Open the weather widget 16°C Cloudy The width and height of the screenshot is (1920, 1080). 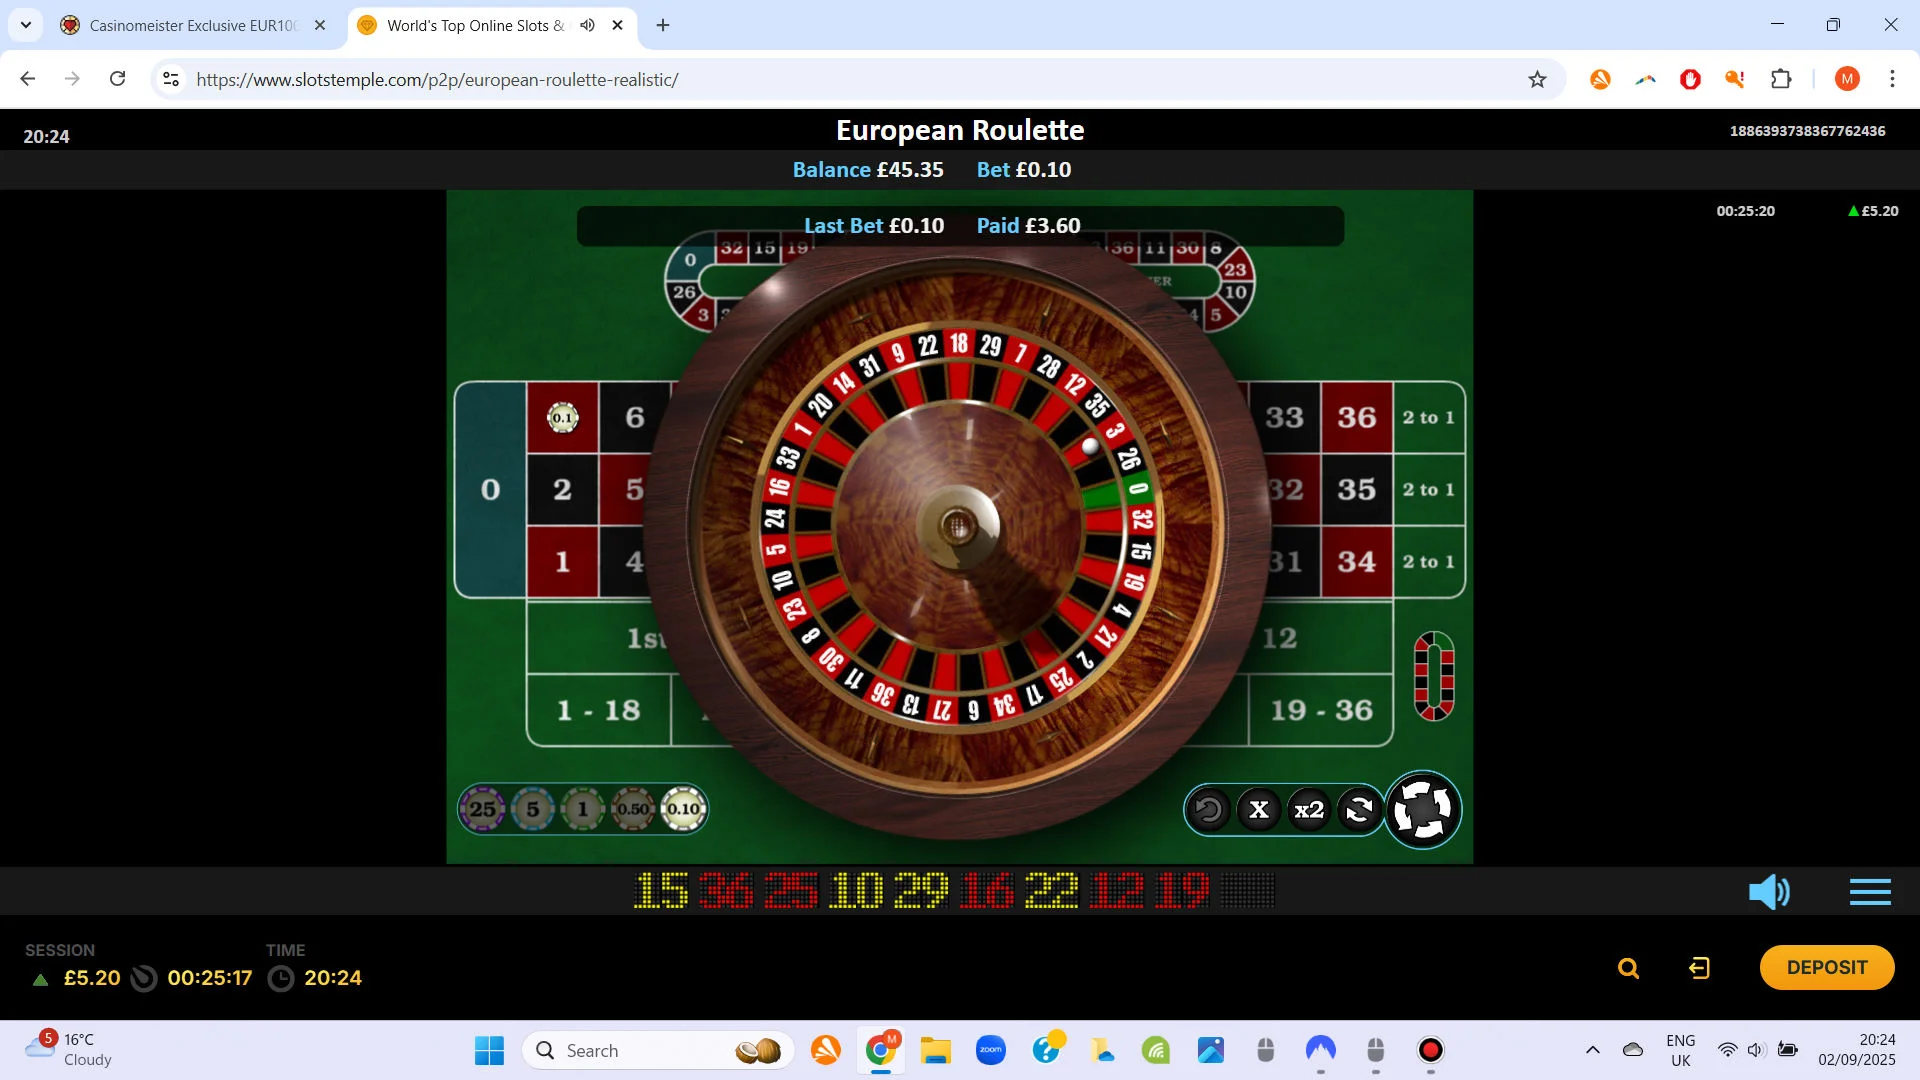click(x=68, y=1050)
